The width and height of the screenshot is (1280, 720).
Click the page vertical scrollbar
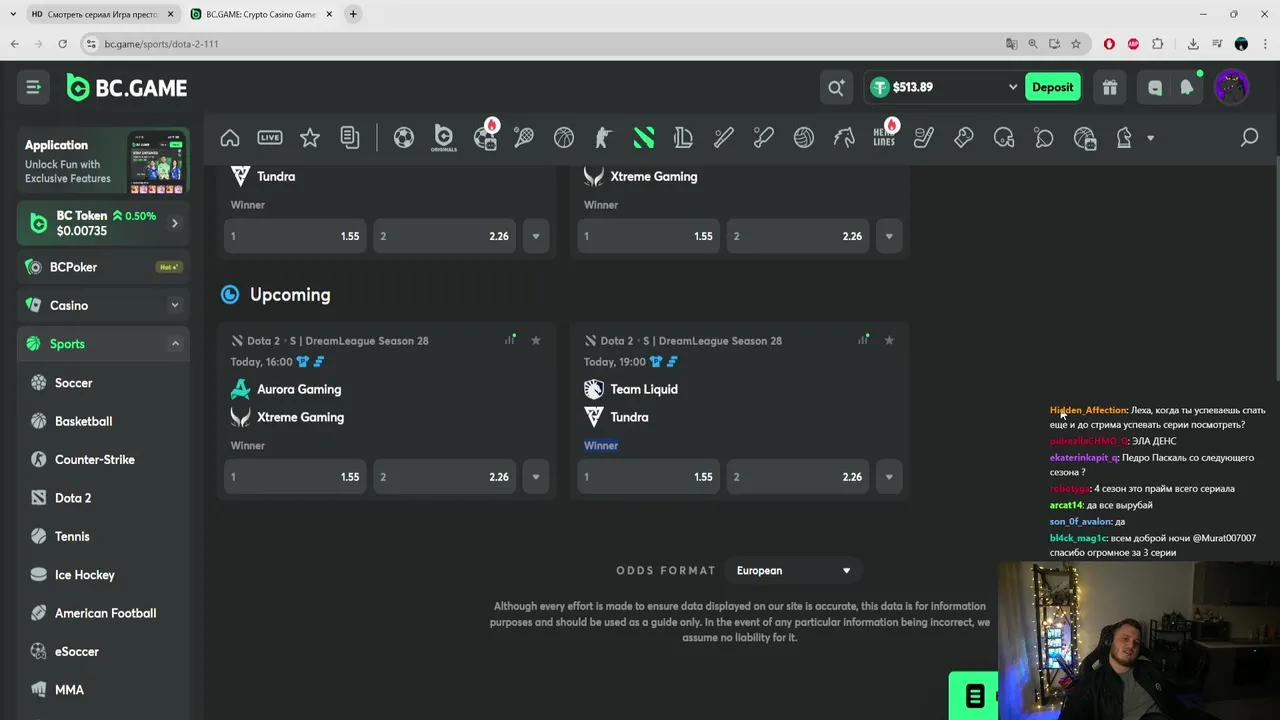tap(1276, 270)
